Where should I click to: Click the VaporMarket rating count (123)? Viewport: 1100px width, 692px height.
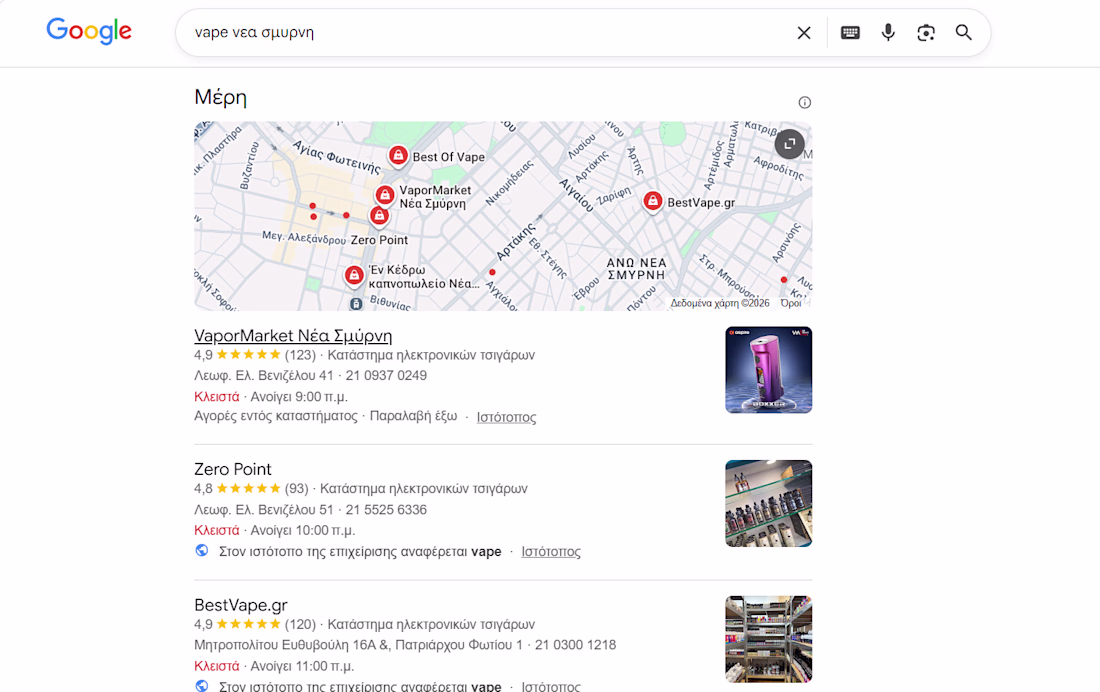pos(300,355)
